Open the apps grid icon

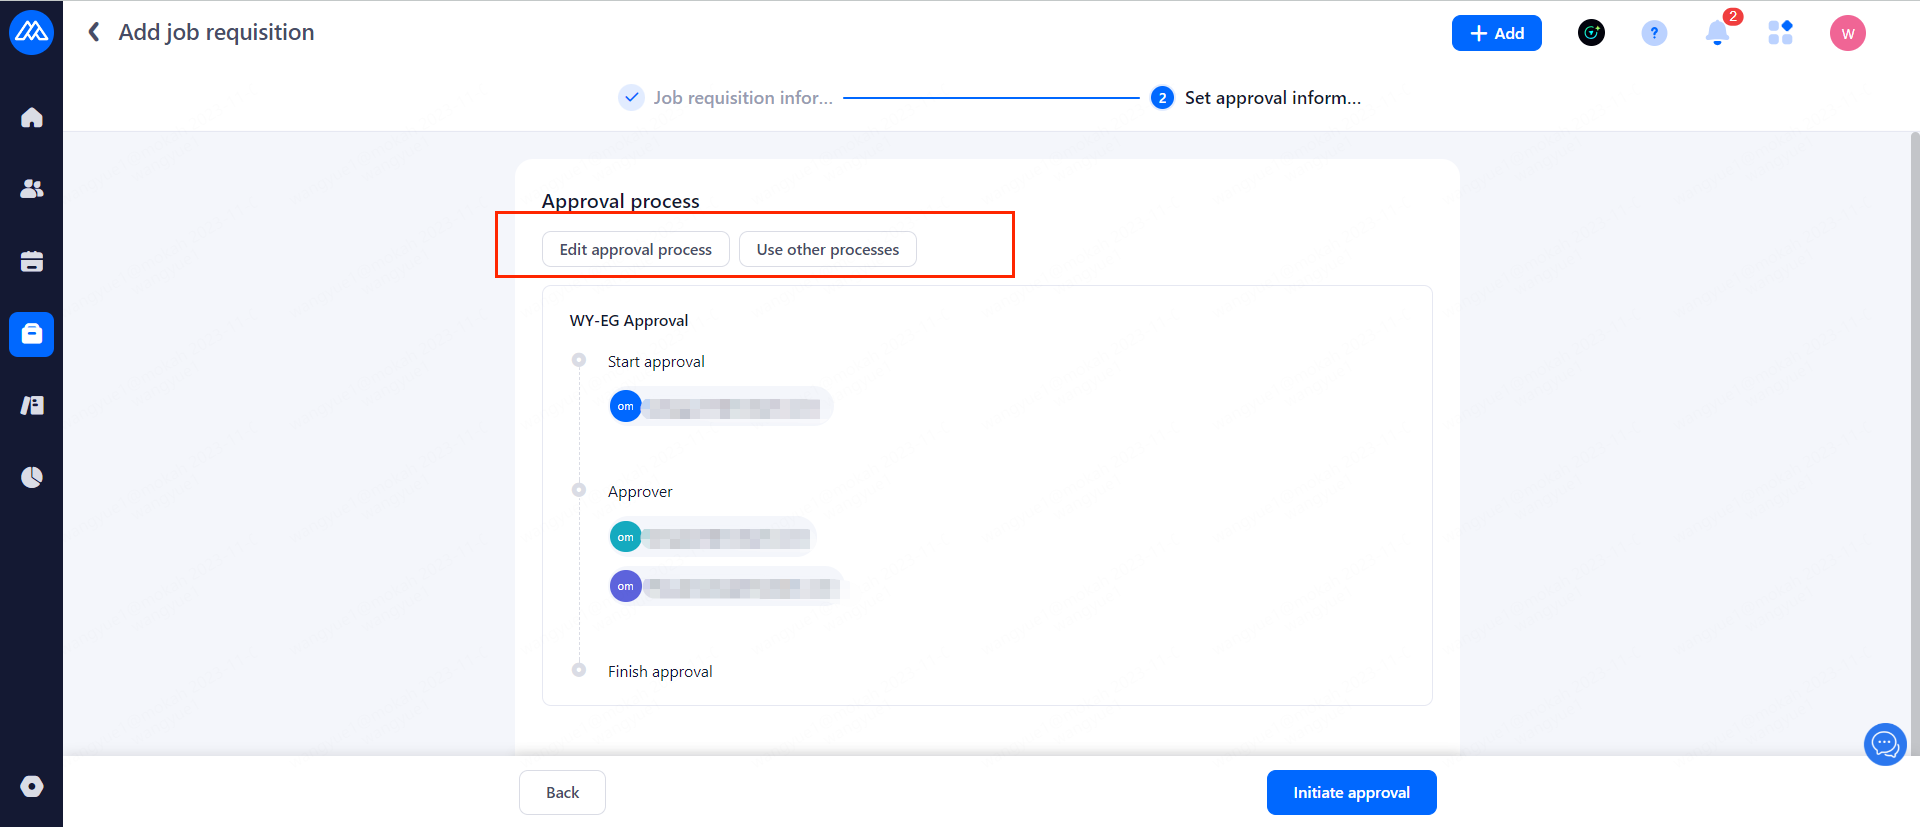[1780, 33]
